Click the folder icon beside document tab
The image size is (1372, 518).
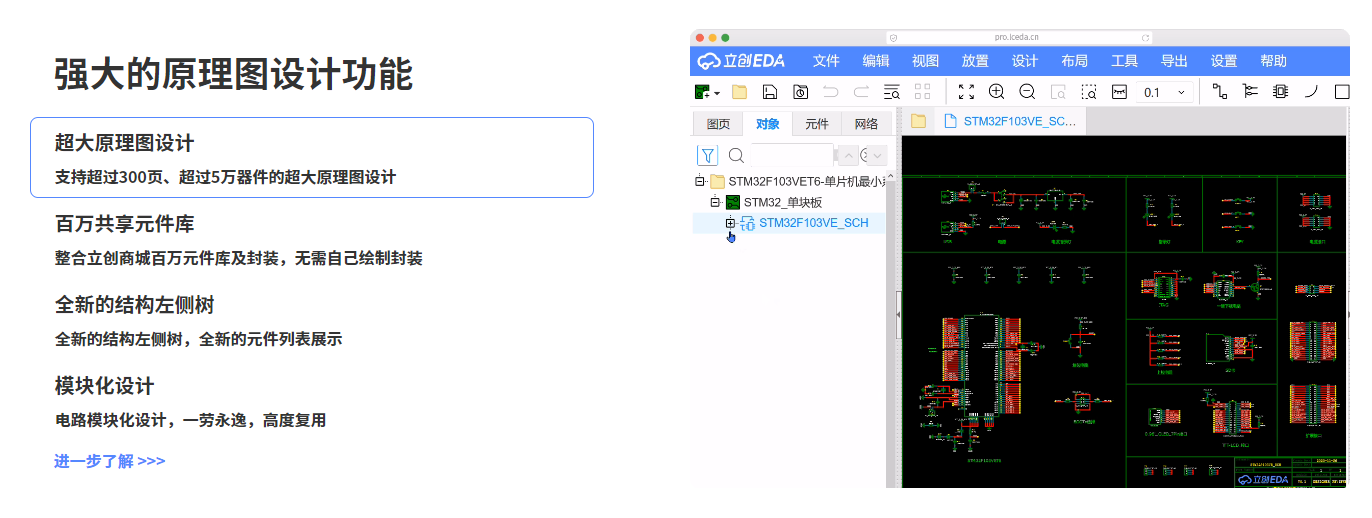918,122
